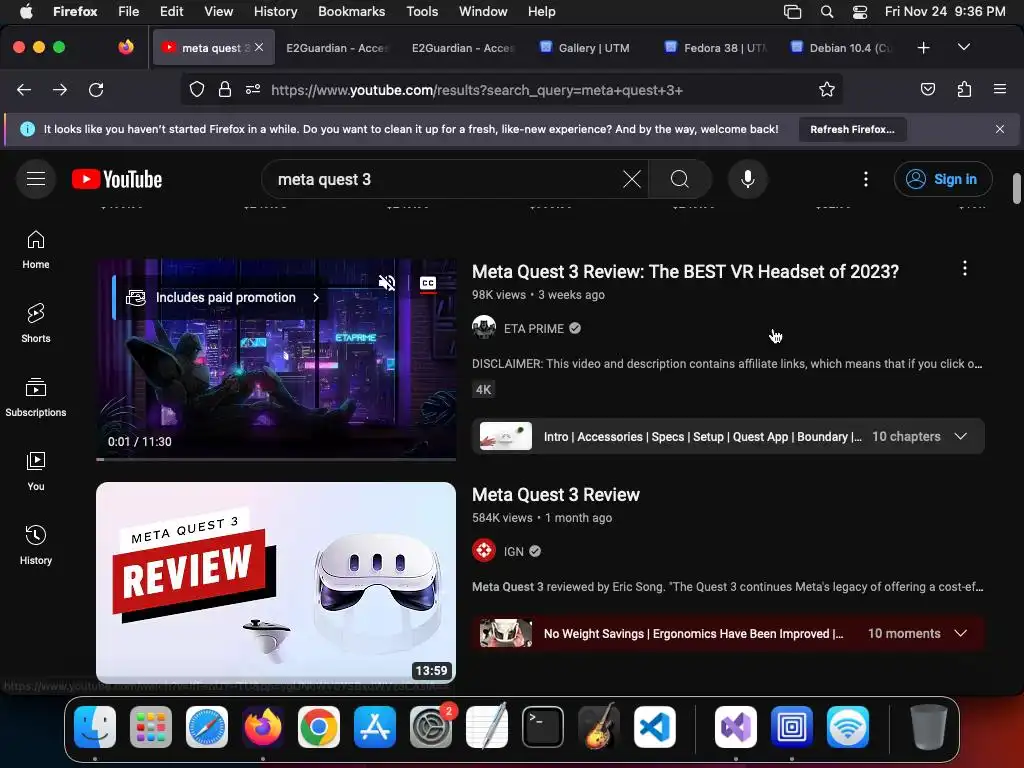Open the You section in sidebar

click(x=36, y=471)
